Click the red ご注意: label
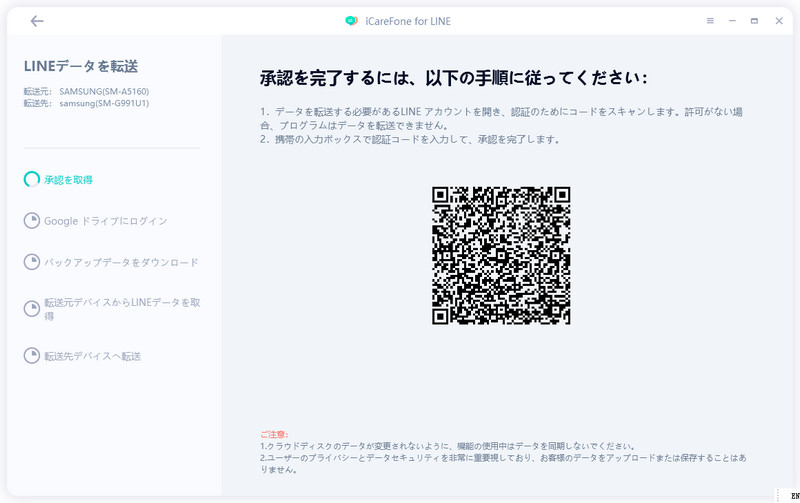Image resolution: width=800 pixels, height=503 pixels. (x=274, y=434)
